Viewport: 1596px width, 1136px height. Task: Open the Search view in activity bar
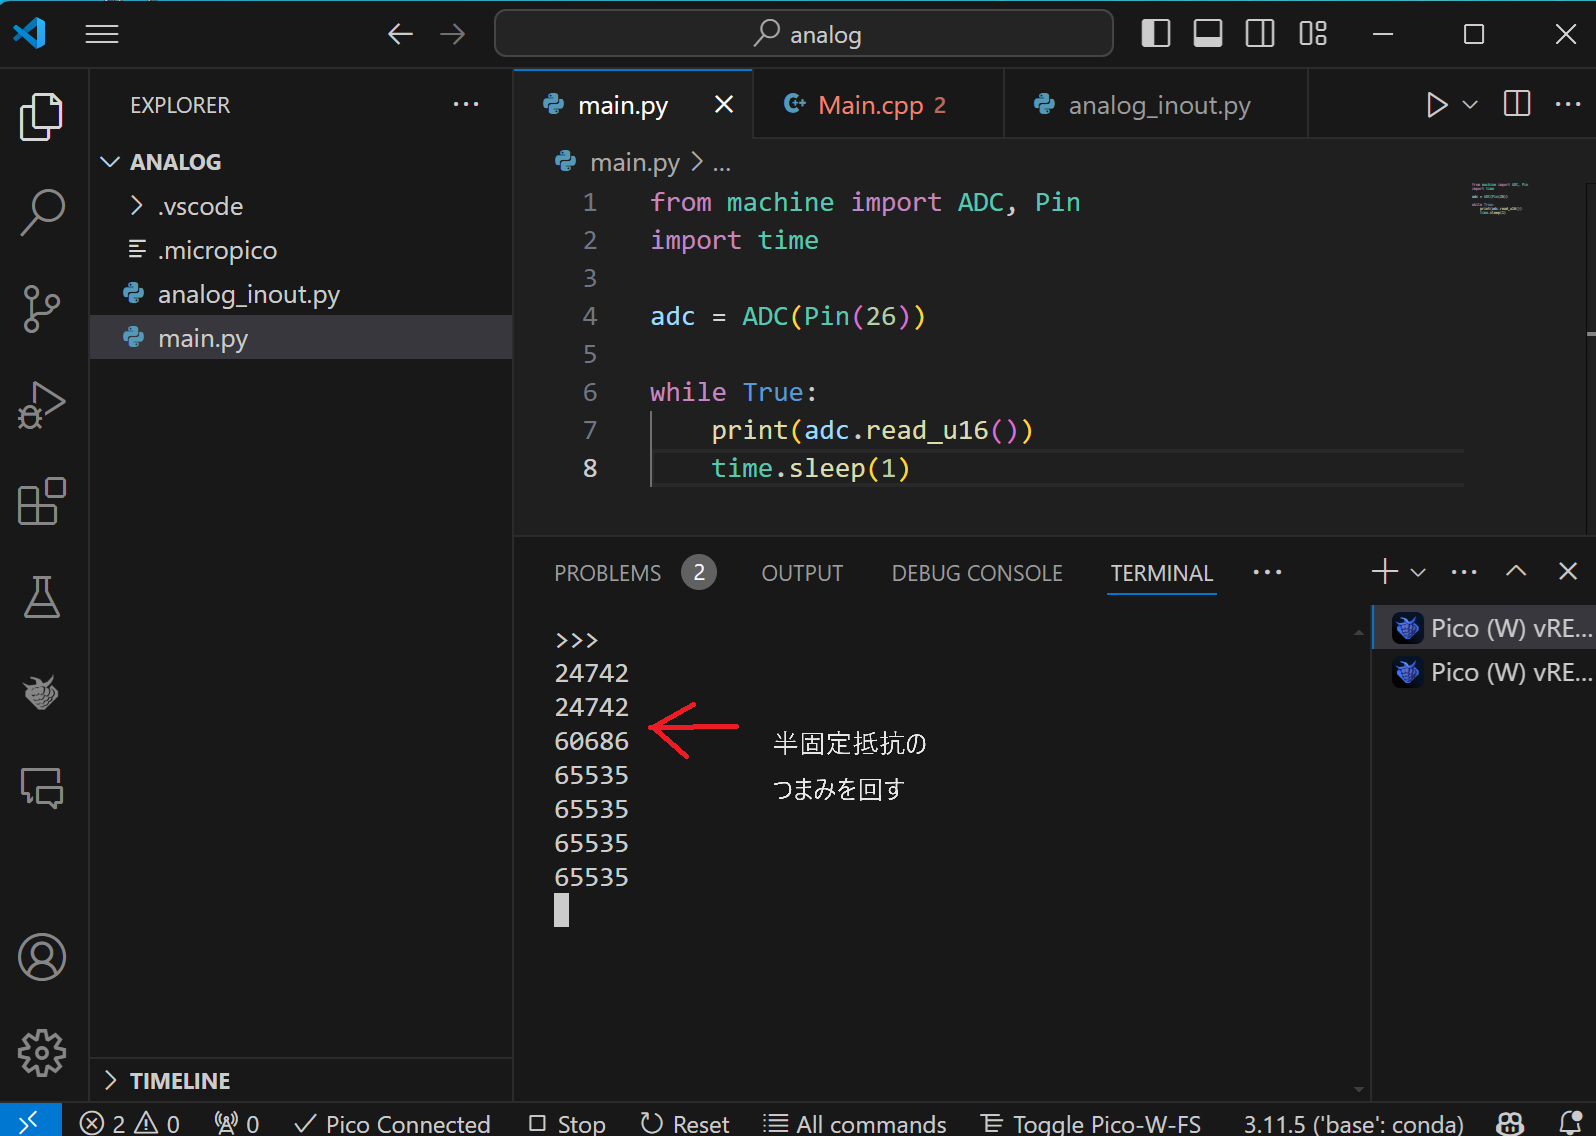coord(42,212)
